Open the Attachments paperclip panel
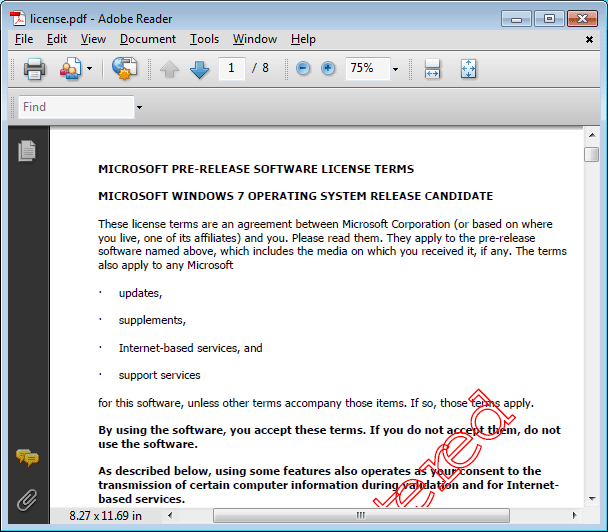The height and width of the screenshot is (532, 608). 27,498
